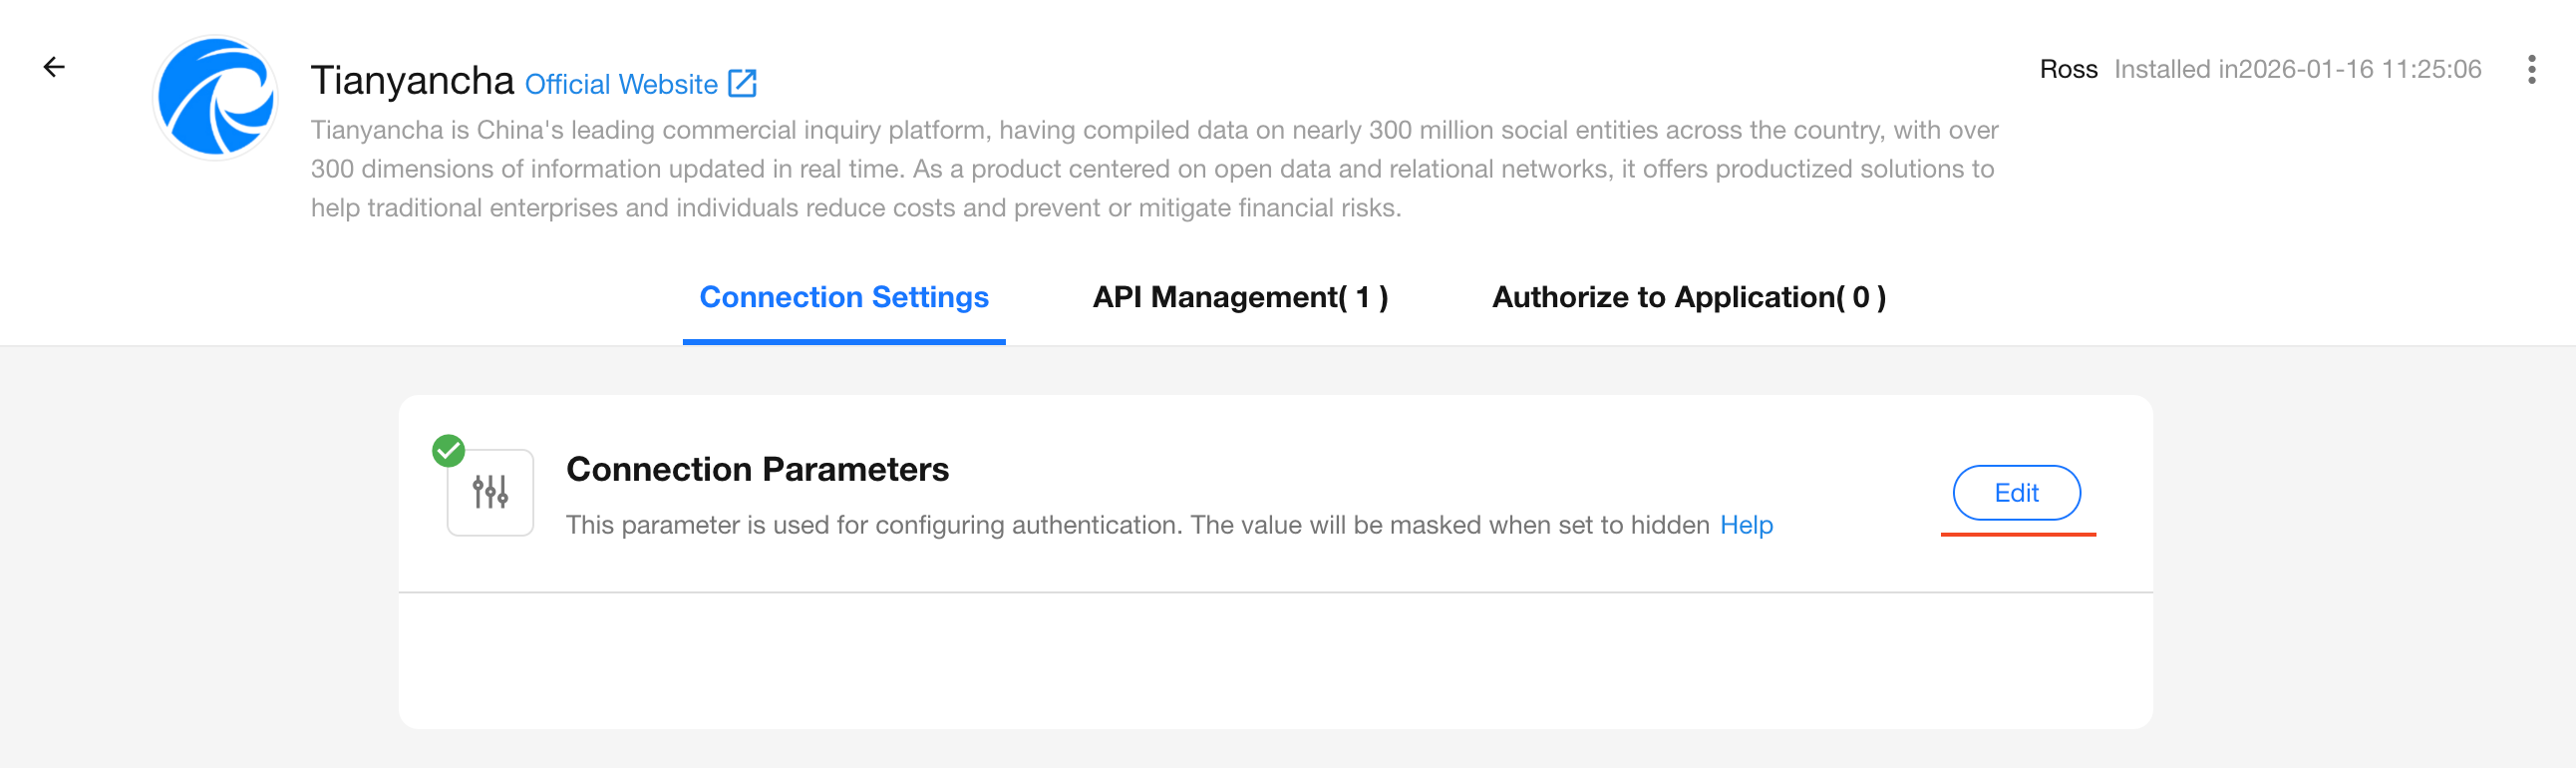Click the back arrow icon

click(x=54, y=67)
